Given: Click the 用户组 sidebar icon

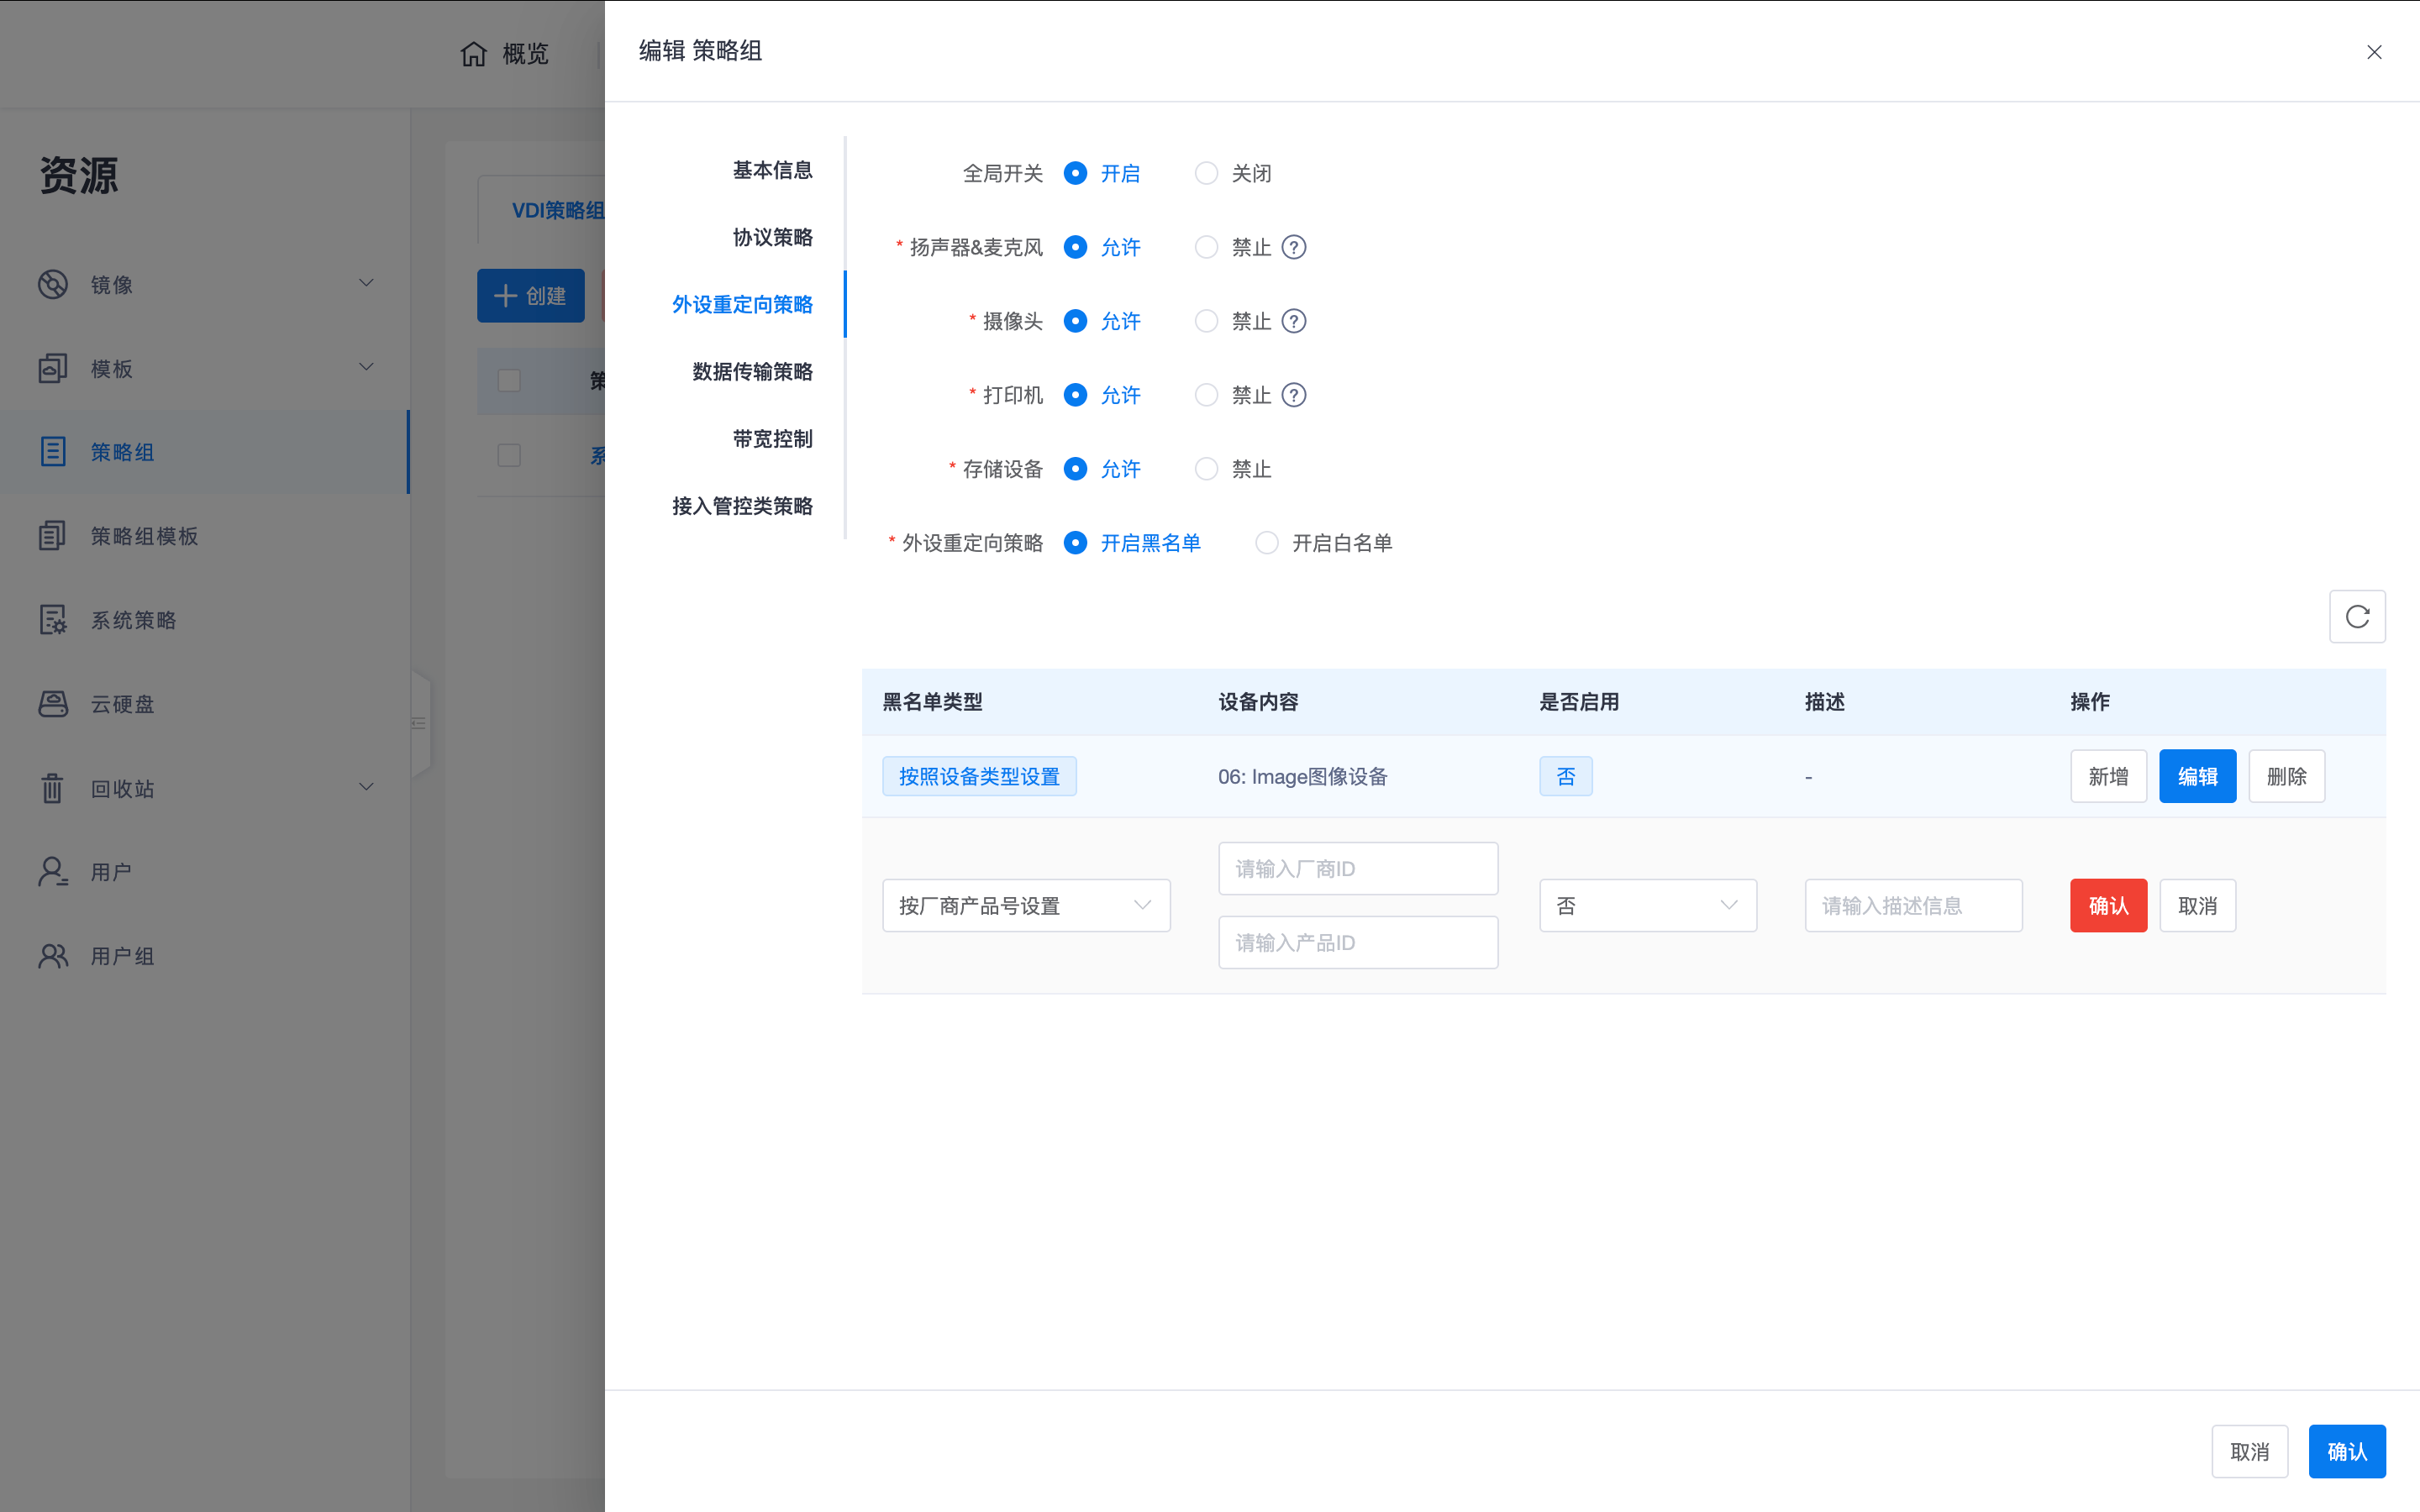Looking at the screenshot, I should [x=53, y=956].
